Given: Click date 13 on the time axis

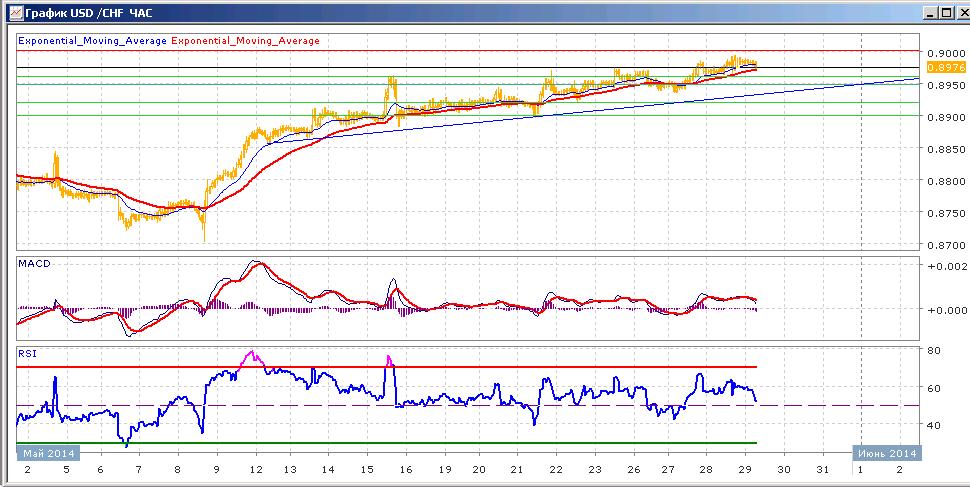Looking at the screenshot, I should (290, 470).
